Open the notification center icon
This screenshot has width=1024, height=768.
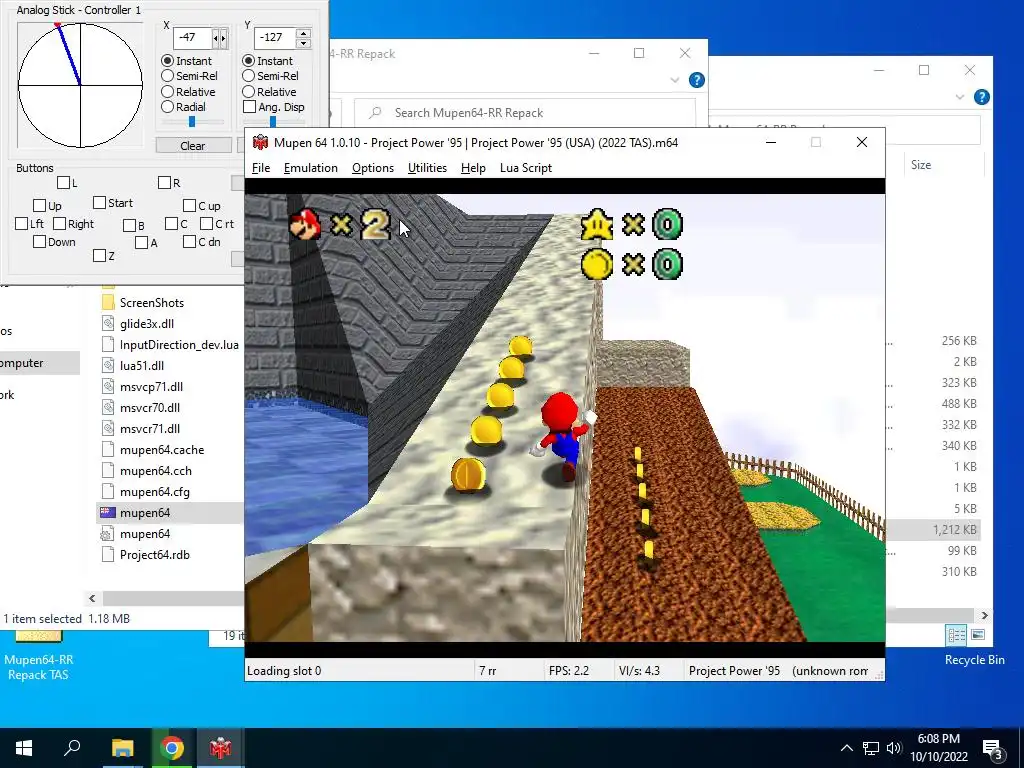pyautogui.click(x=993, y=750)
